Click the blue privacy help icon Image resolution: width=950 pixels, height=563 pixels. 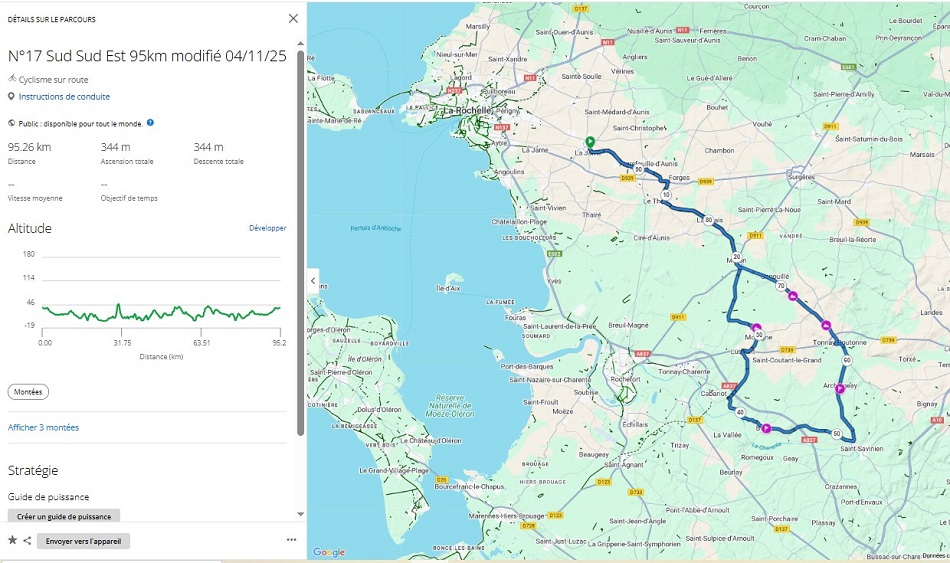pos(150,123)
